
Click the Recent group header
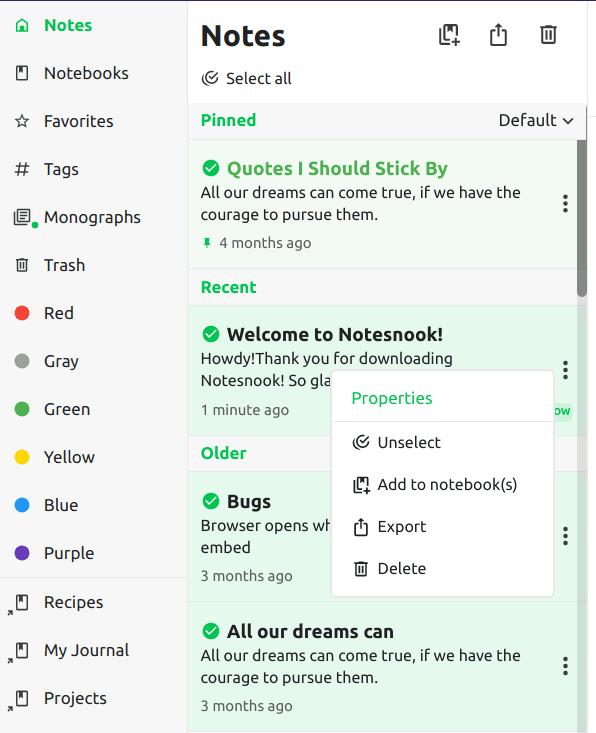[228, 287]
